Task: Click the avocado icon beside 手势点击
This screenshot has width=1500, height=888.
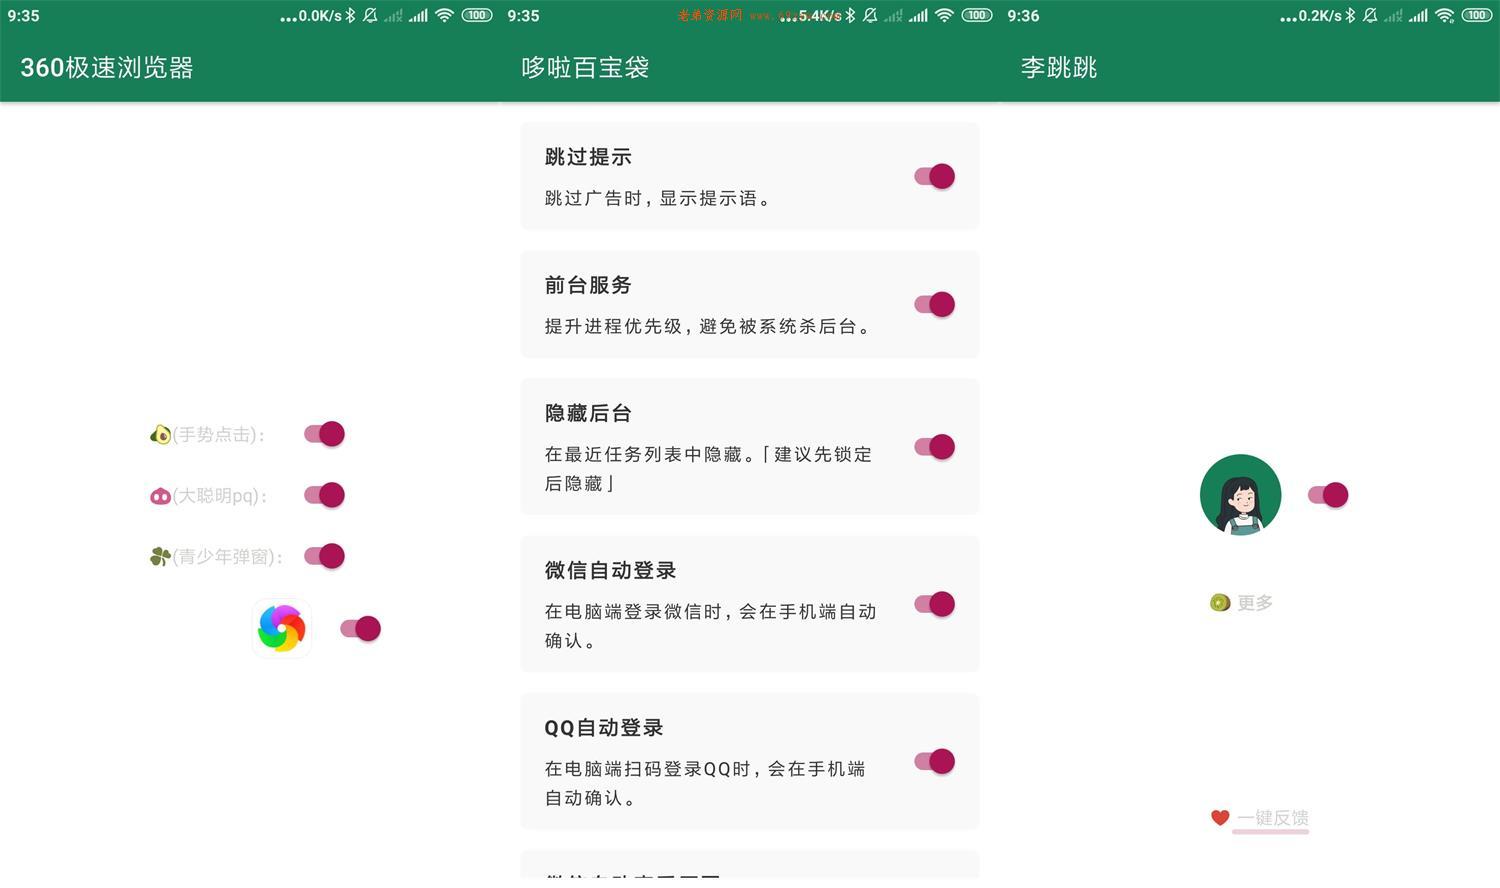Action: pyautogui.click(x=160, y=434)
